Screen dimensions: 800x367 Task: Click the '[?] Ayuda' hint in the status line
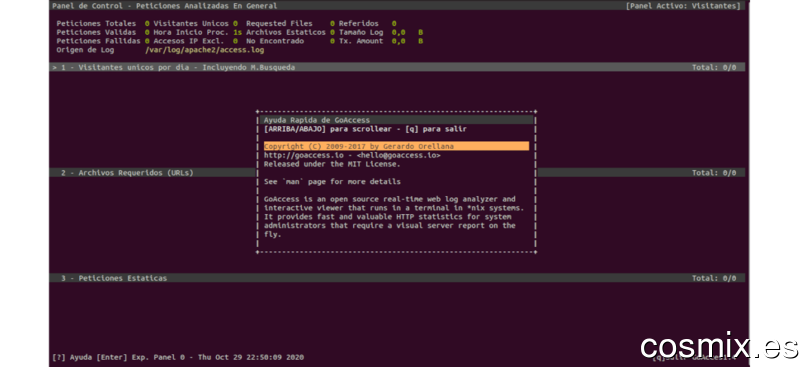coord(72,357)
